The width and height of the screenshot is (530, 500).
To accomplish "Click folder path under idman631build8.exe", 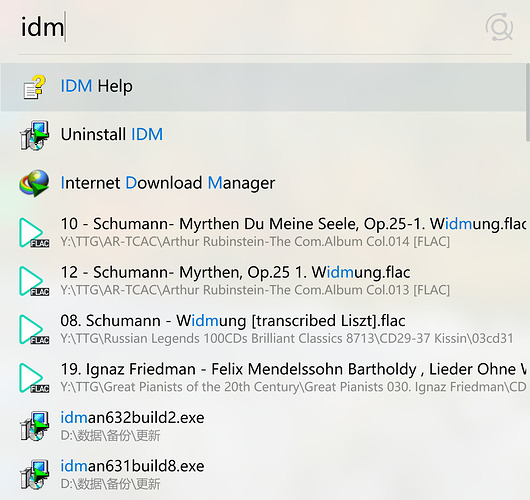I will (x=110, y=484).
